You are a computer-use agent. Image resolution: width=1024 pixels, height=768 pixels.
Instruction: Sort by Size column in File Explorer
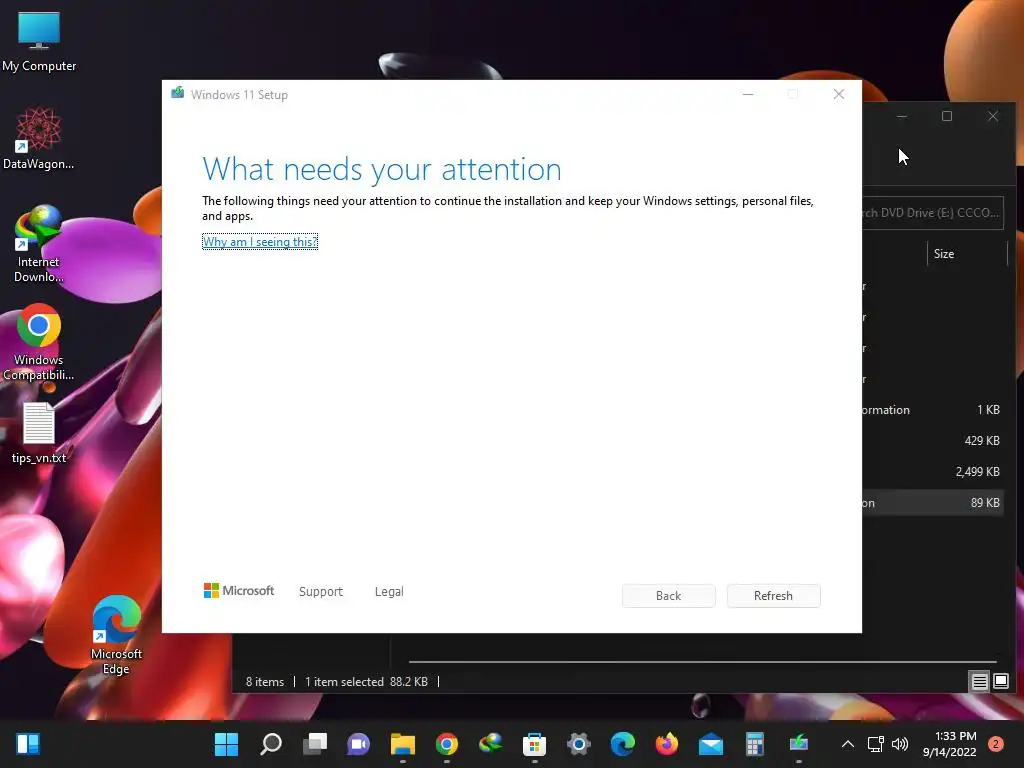(967, 254)
